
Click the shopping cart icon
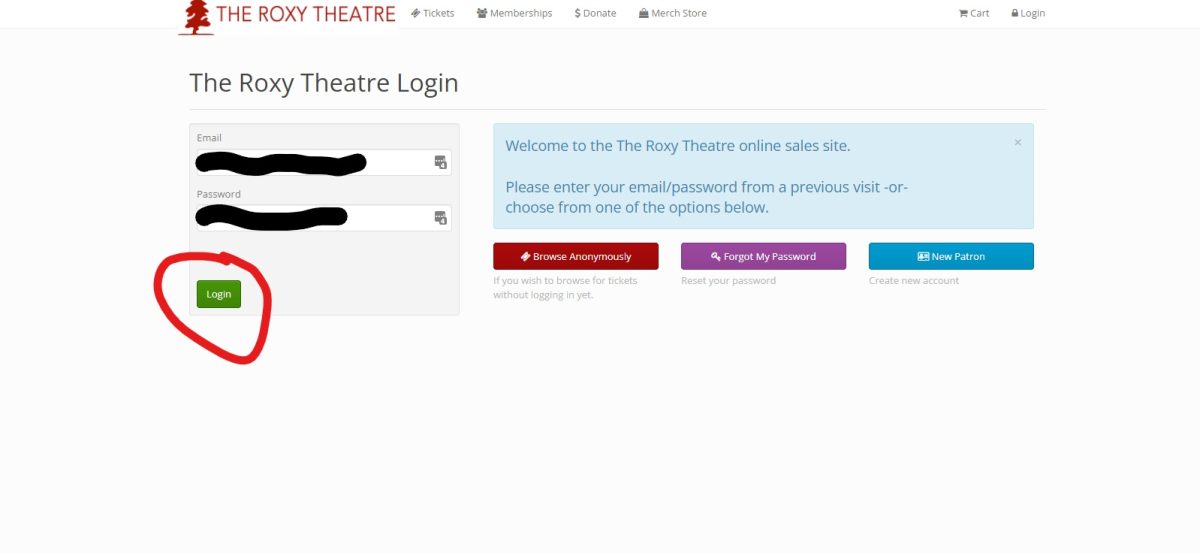pos(963,13)
